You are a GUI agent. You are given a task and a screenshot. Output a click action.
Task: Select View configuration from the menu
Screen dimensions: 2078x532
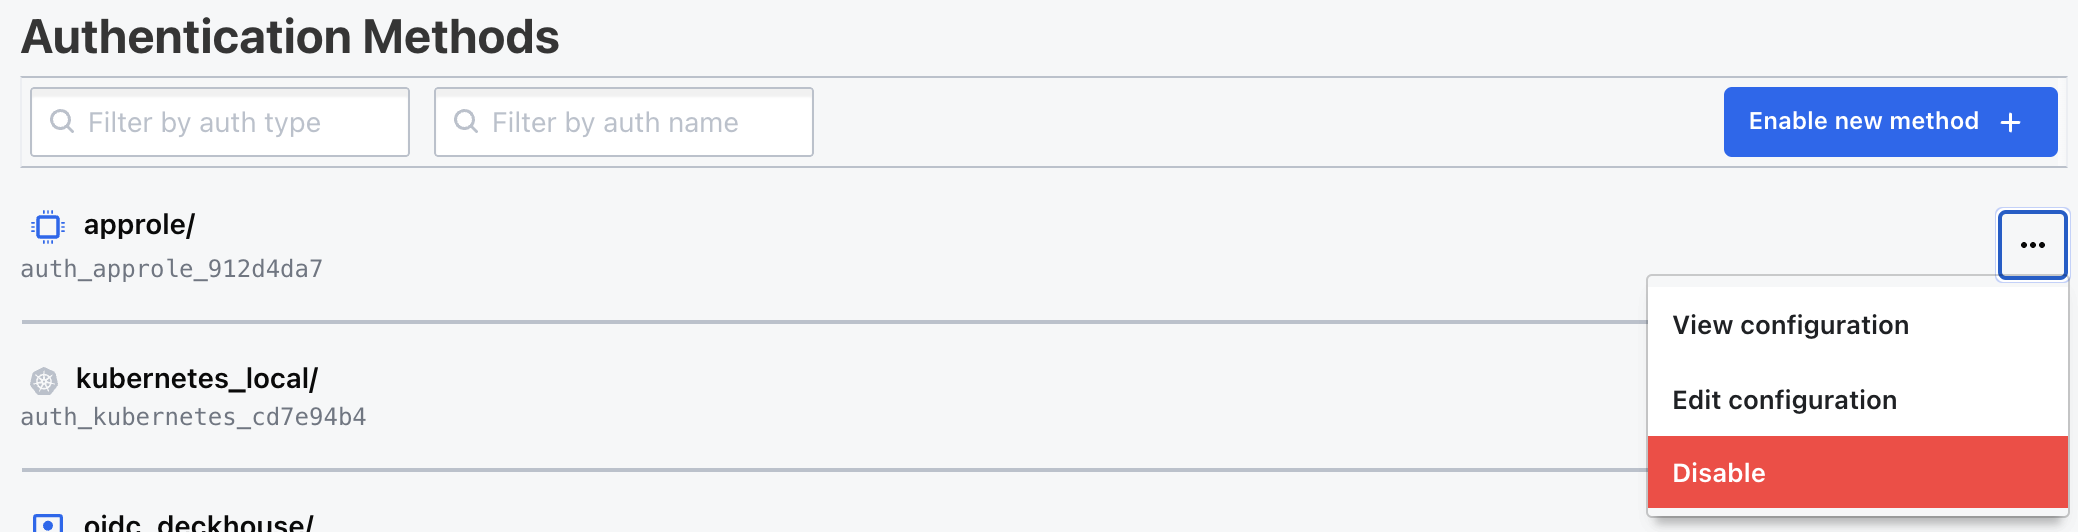coord(1790,325)
